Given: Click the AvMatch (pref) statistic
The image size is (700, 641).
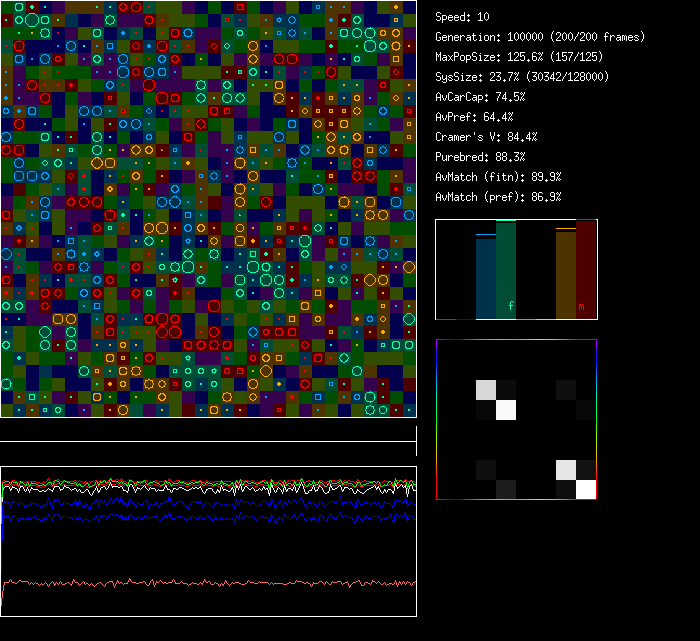Looking at the screenshot, I should 498,197.
